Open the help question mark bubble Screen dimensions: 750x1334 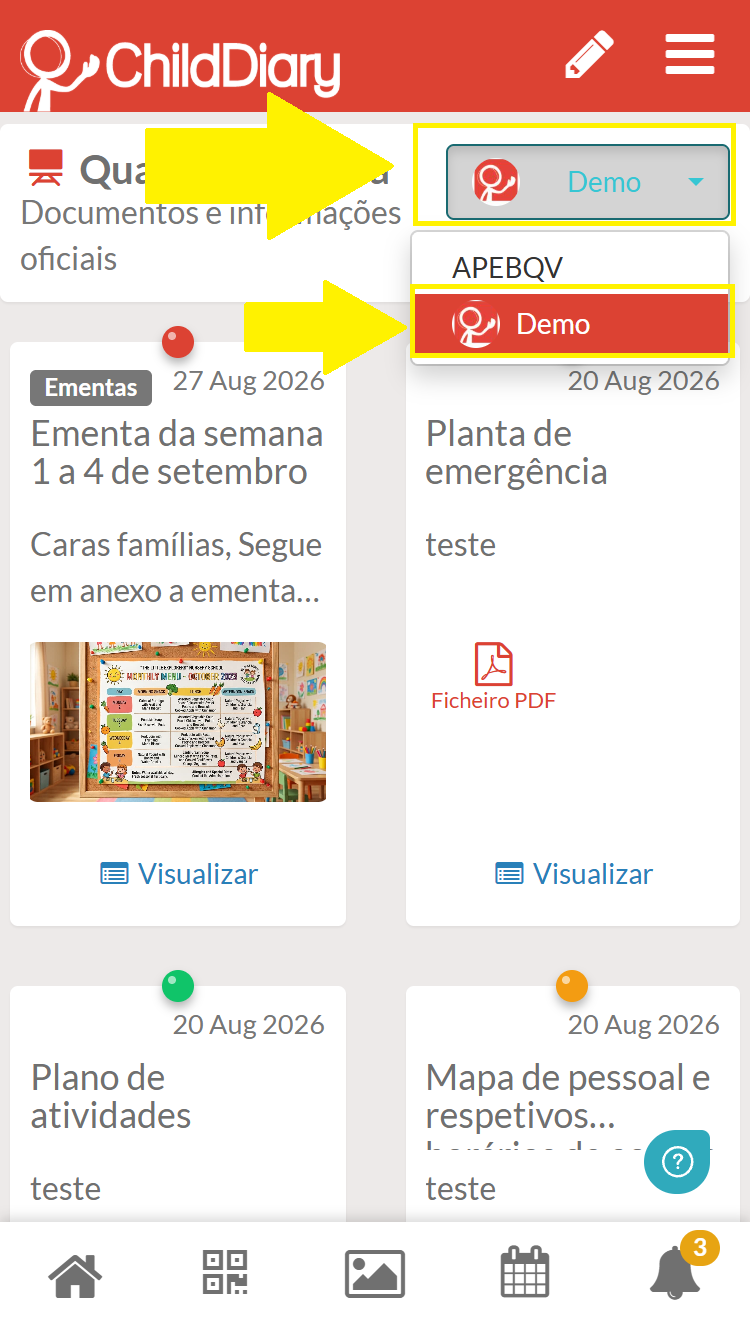click(x=677, y=1162)
